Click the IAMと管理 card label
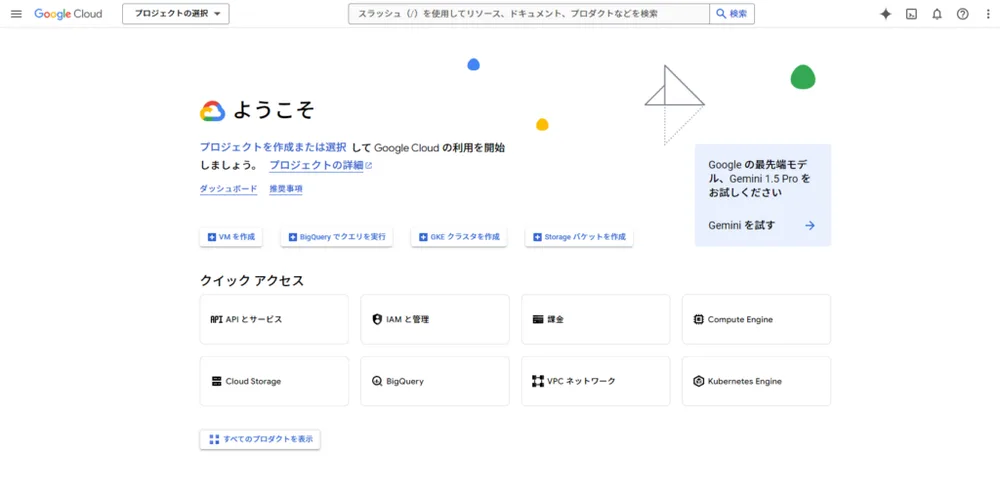 click(x=408, y=319)
